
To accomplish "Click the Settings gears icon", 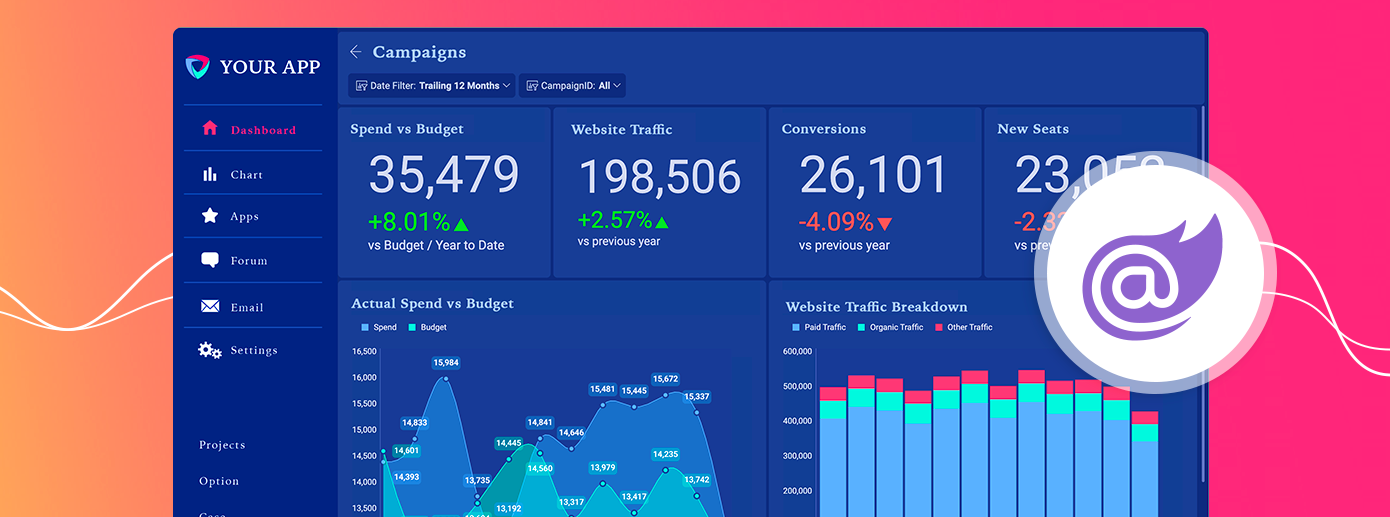I will point(210,350).
